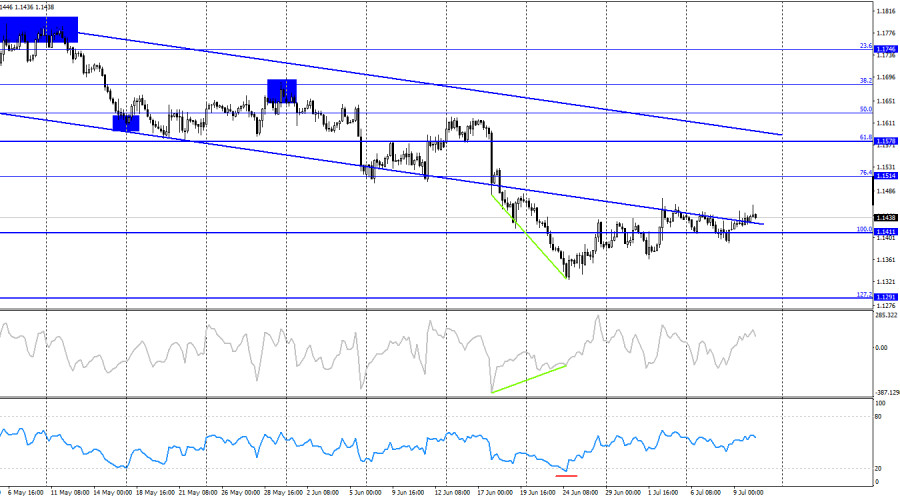Image resolution: width=900 pixels, height=500 pixels.
Task: Select the 1.1578 price level tag
Action: pos(885,141)
